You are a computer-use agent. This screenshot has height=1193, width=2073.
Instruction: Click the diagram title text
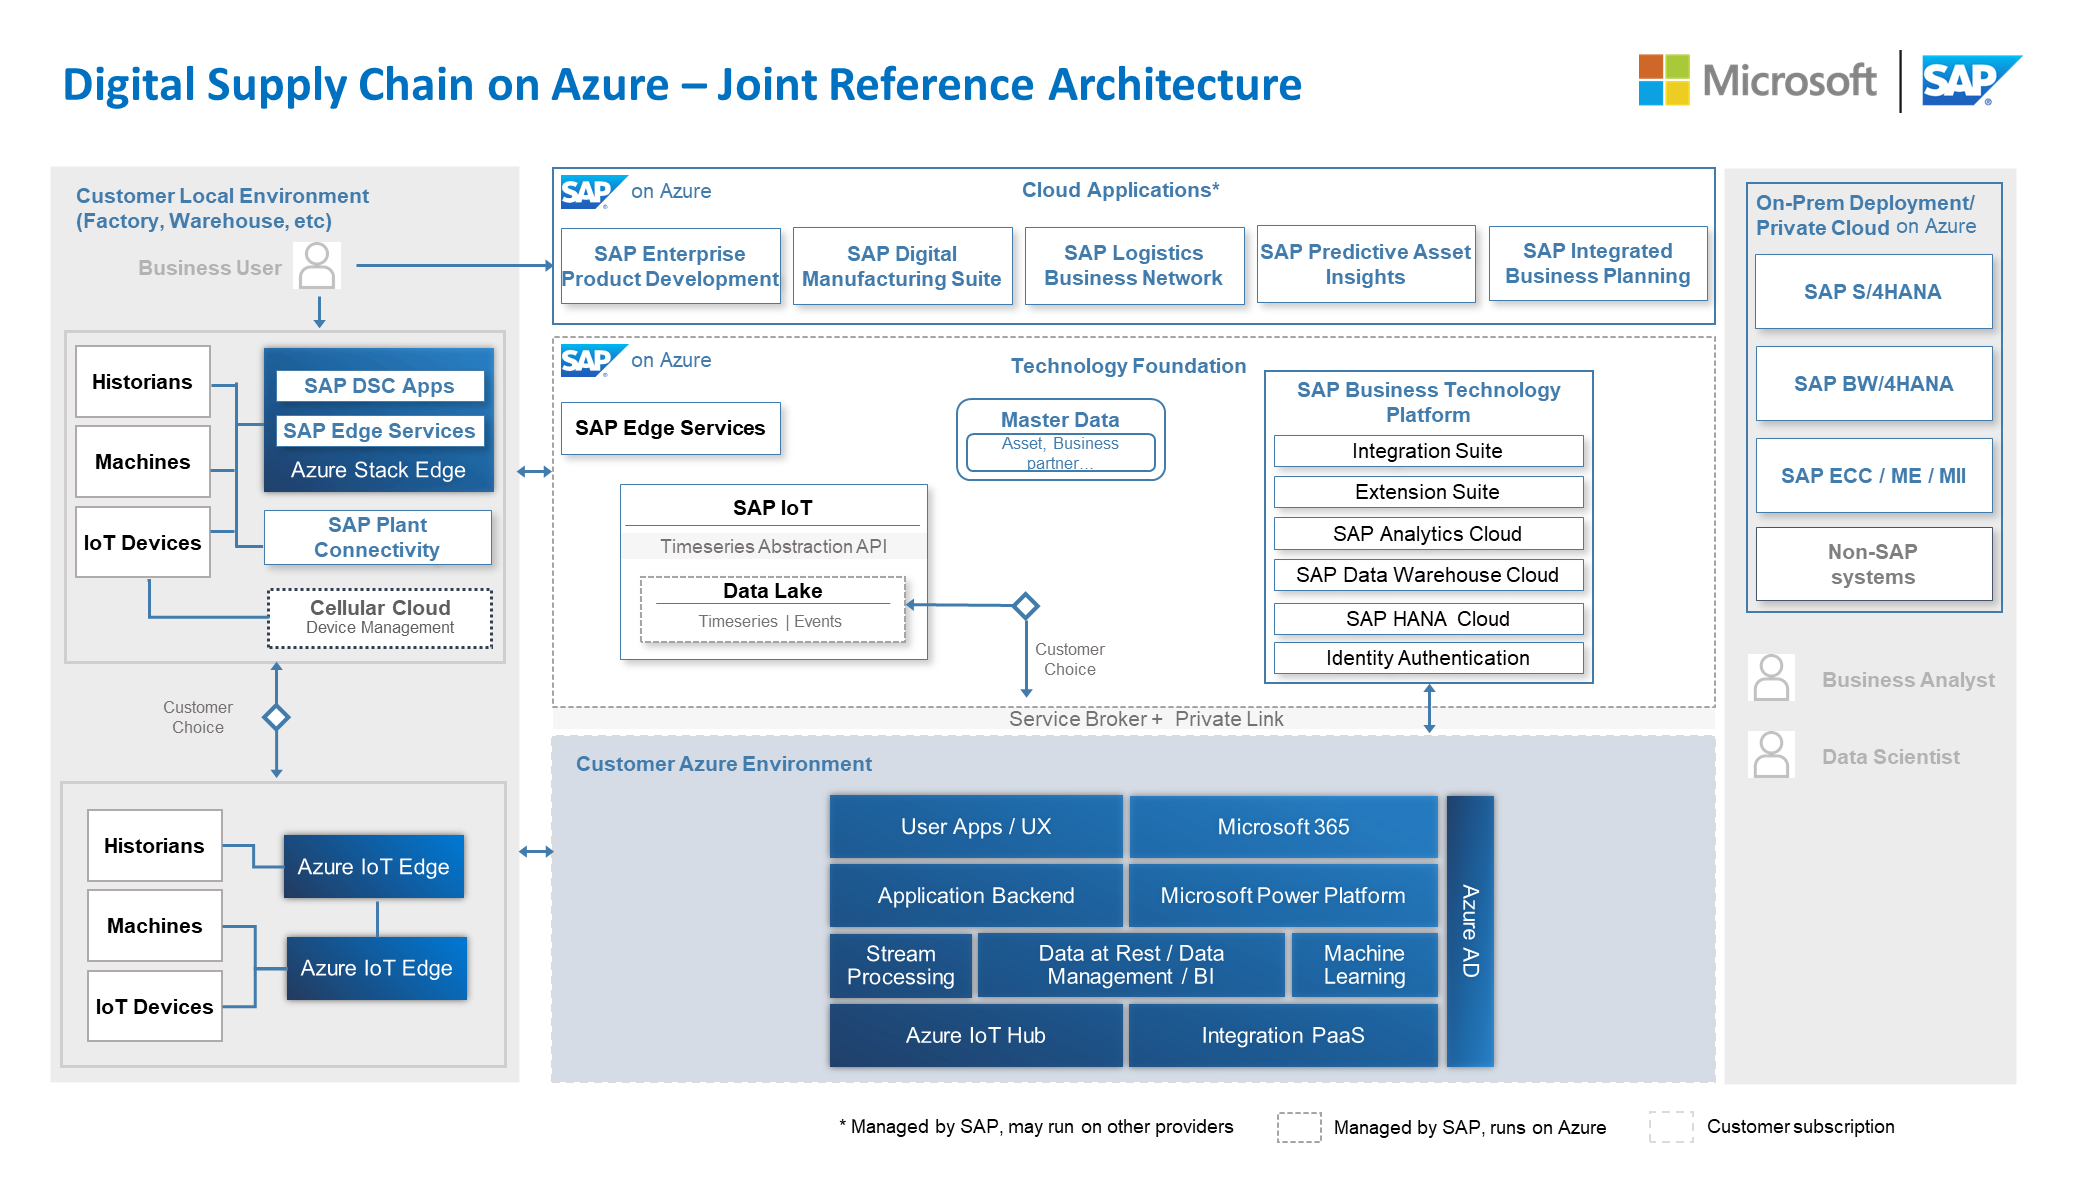682,84
